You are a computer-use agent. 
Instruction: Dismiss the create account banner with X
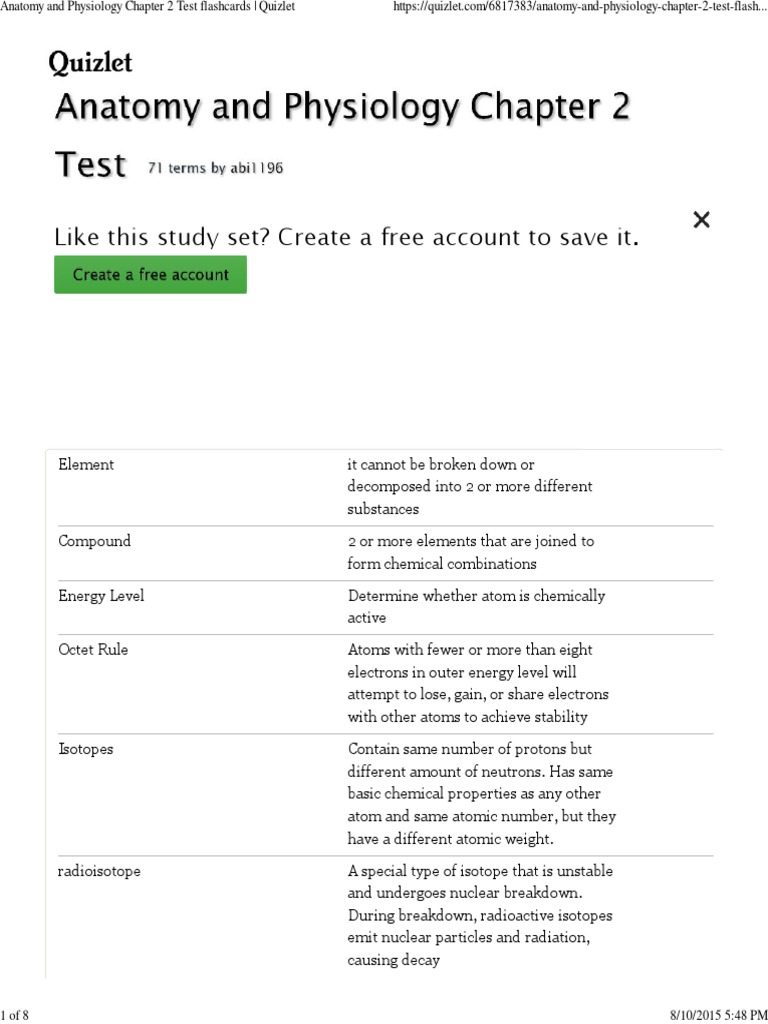coord(701,220)
